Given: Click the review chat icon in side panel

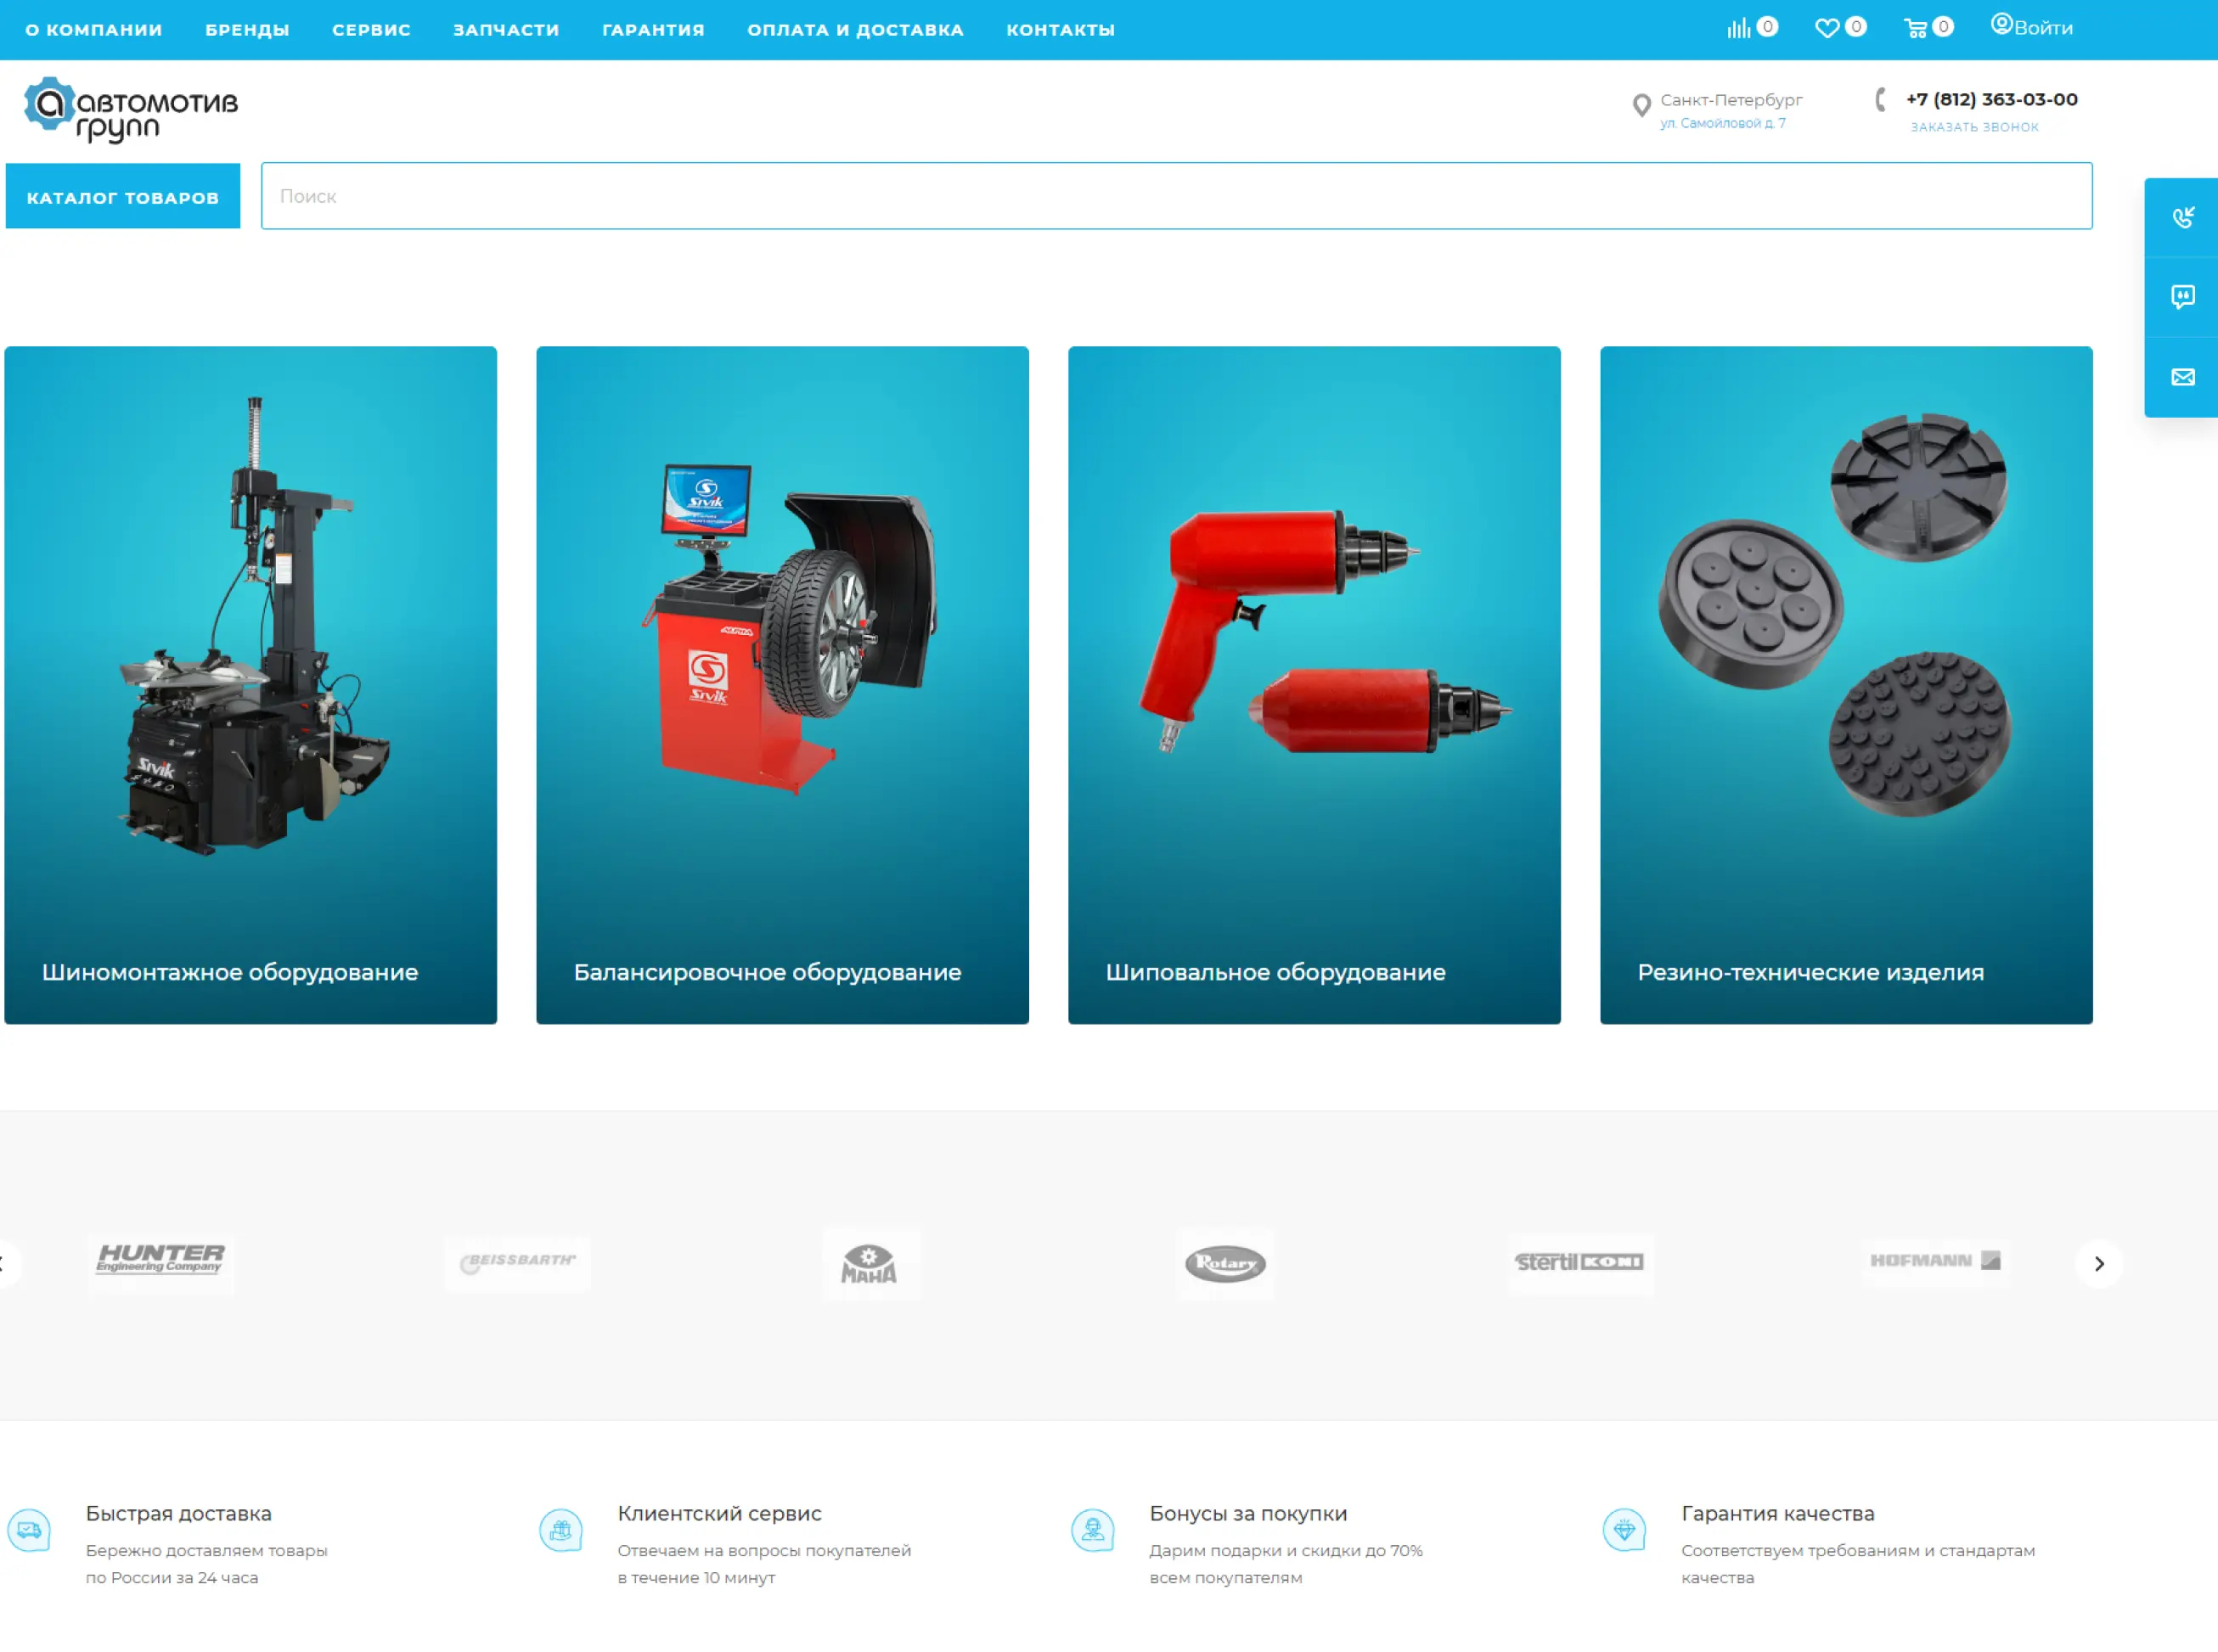Looking at the screenshot, I should point(2182,297).
